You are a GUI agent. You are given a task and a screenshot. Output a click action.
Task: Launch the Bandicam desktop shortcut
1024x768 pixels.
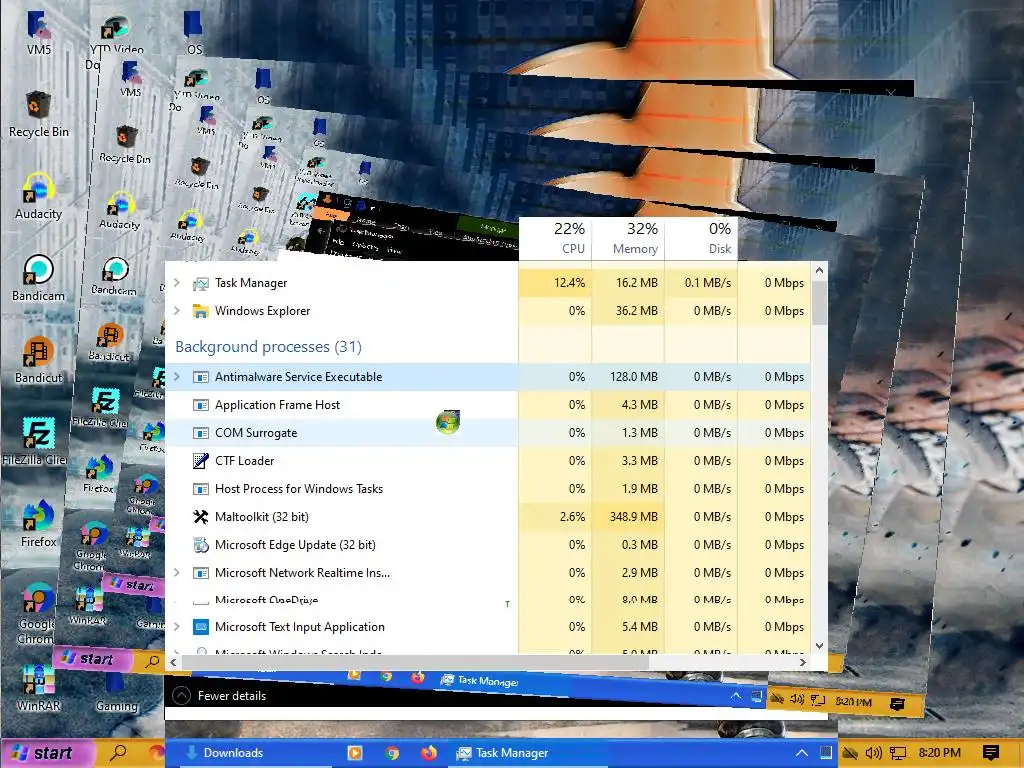(x=39, y=278)
